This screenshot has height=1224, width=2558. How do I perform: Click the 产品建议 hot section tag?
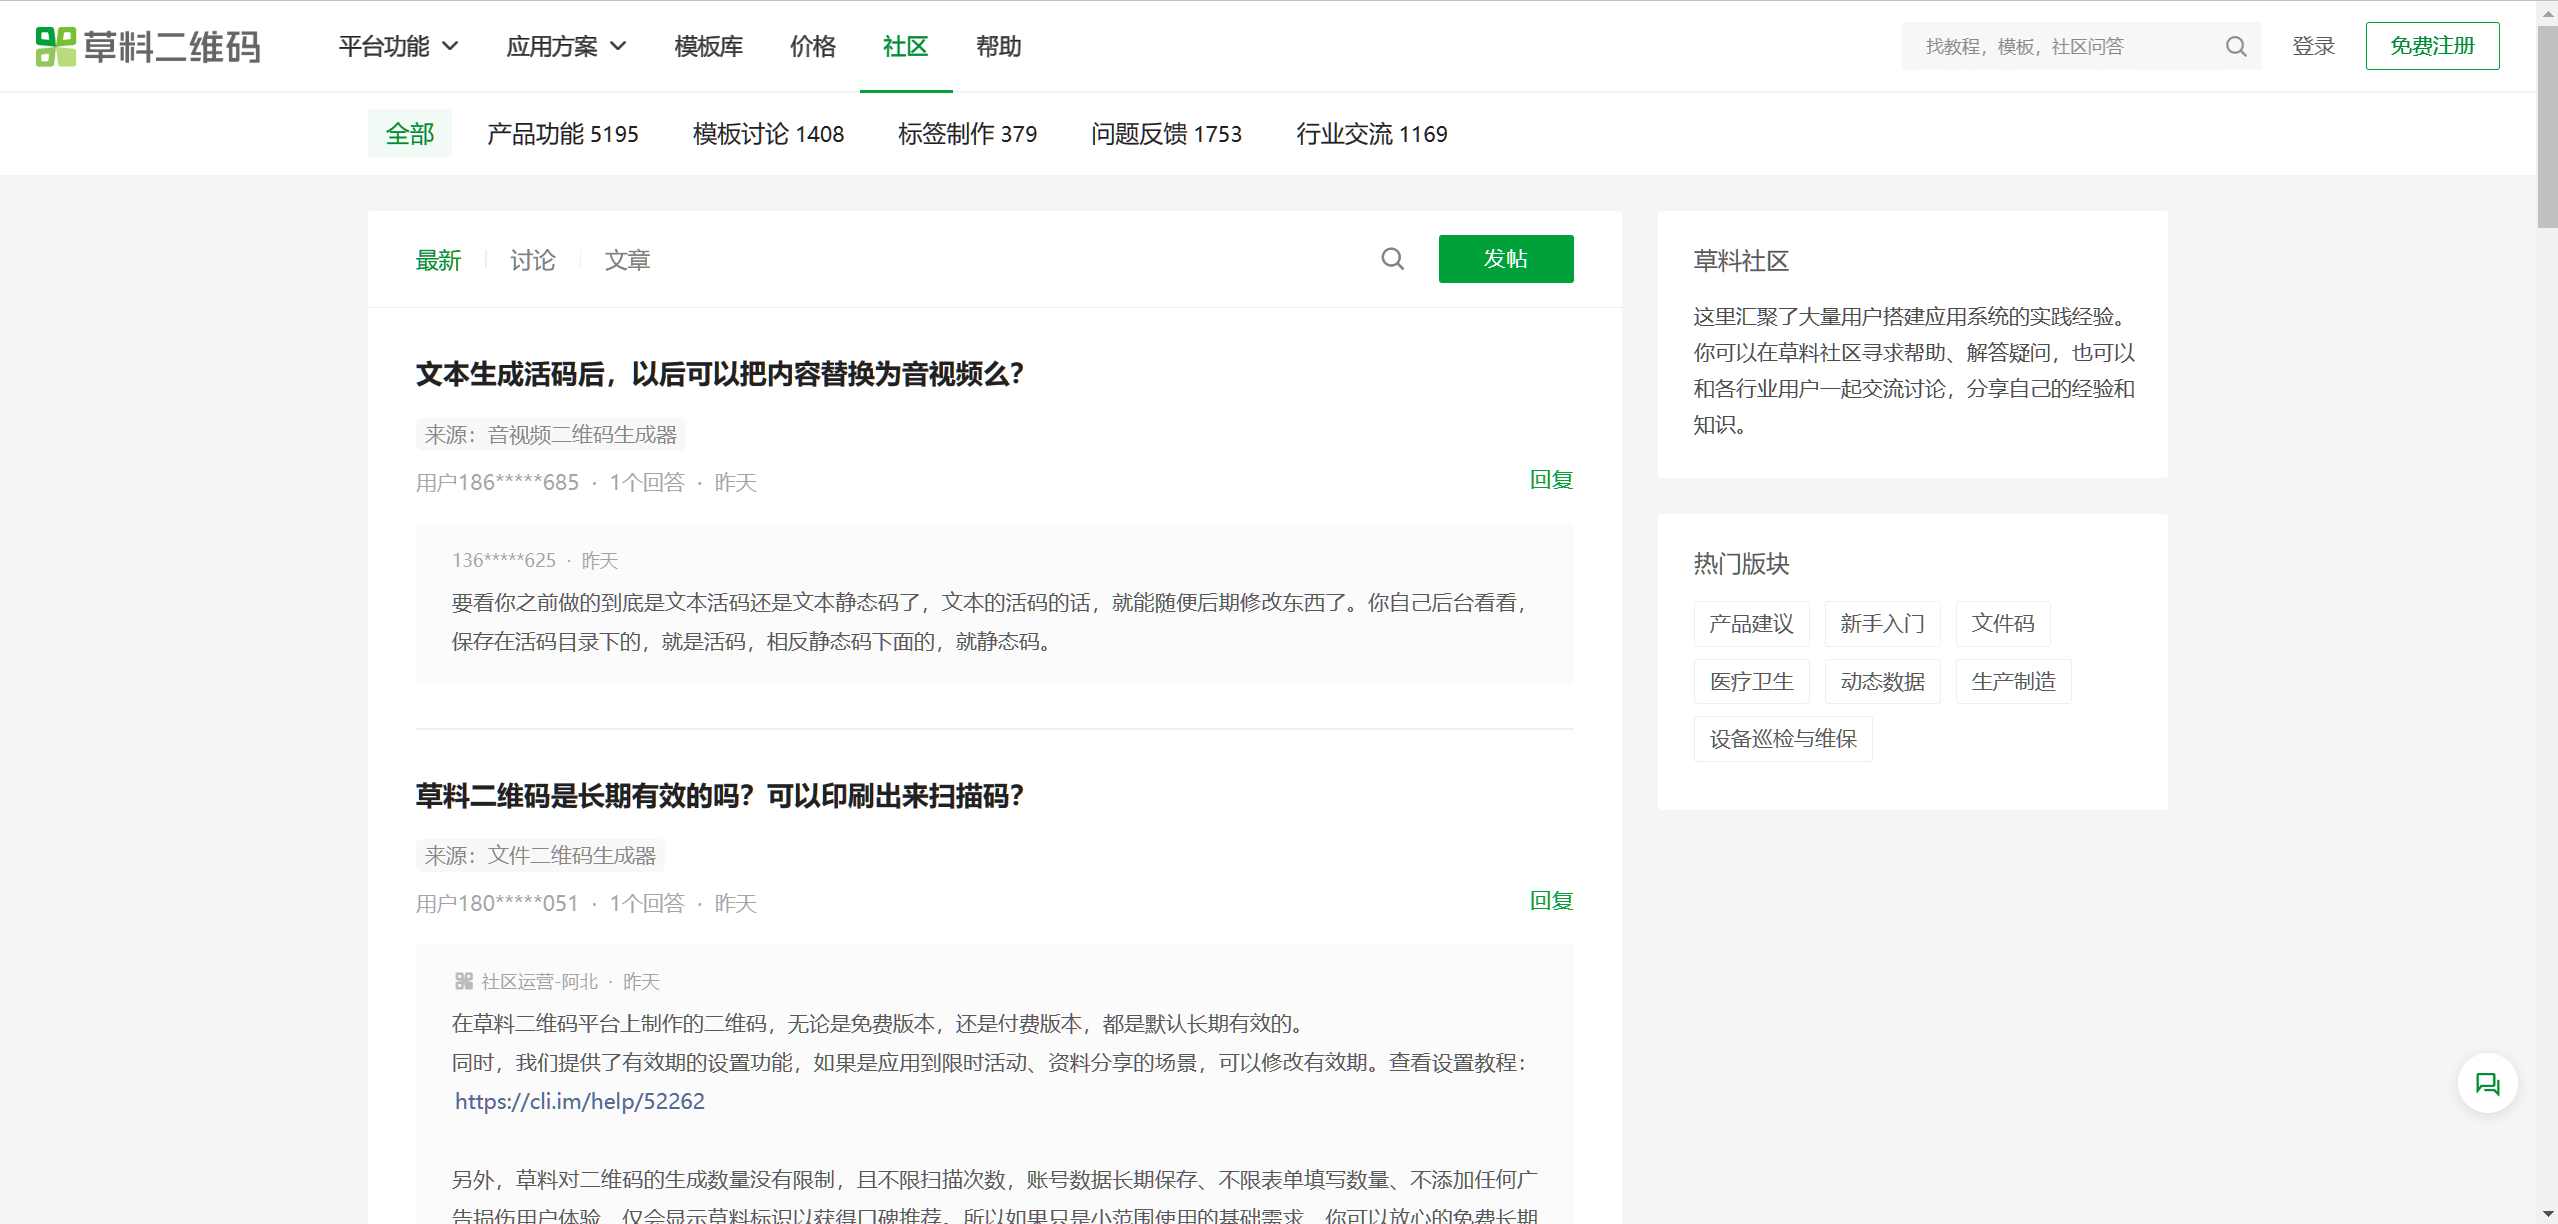(1751, 624)
